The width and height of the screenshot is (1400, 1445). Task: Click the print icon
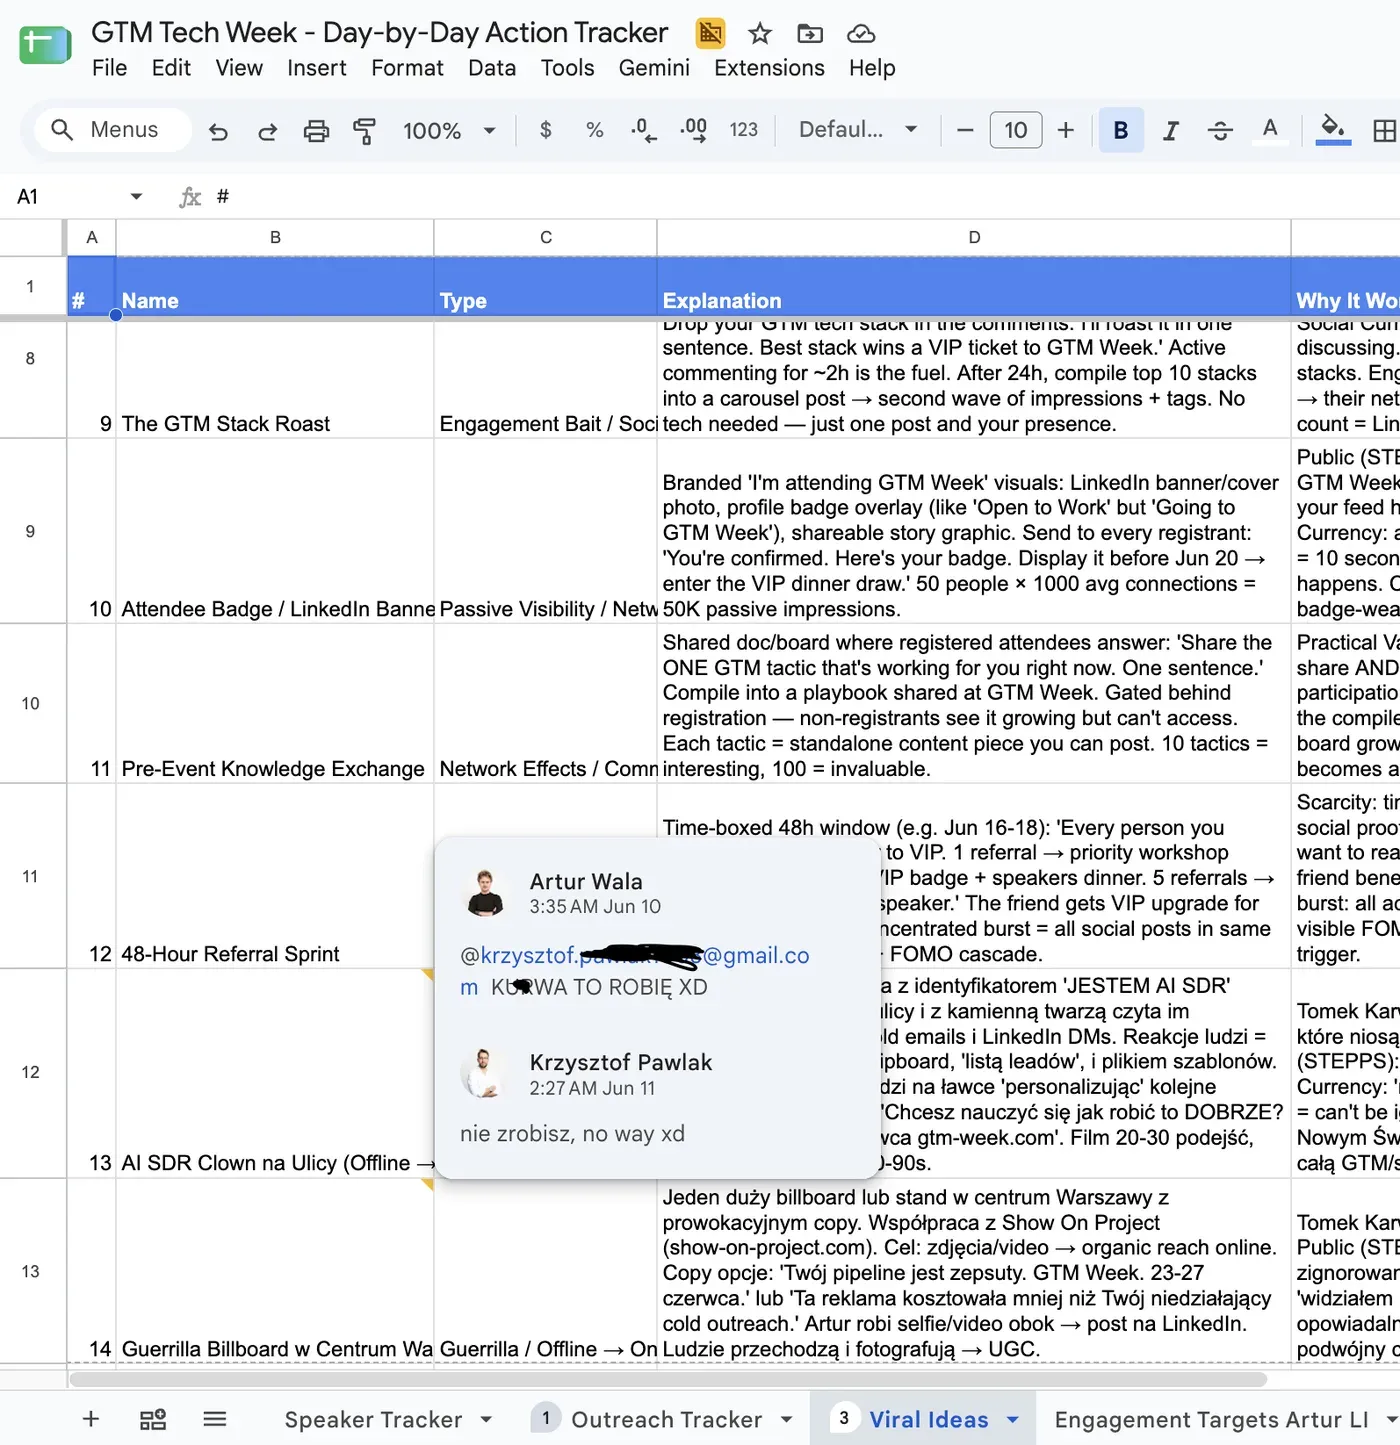click(316, 131)
